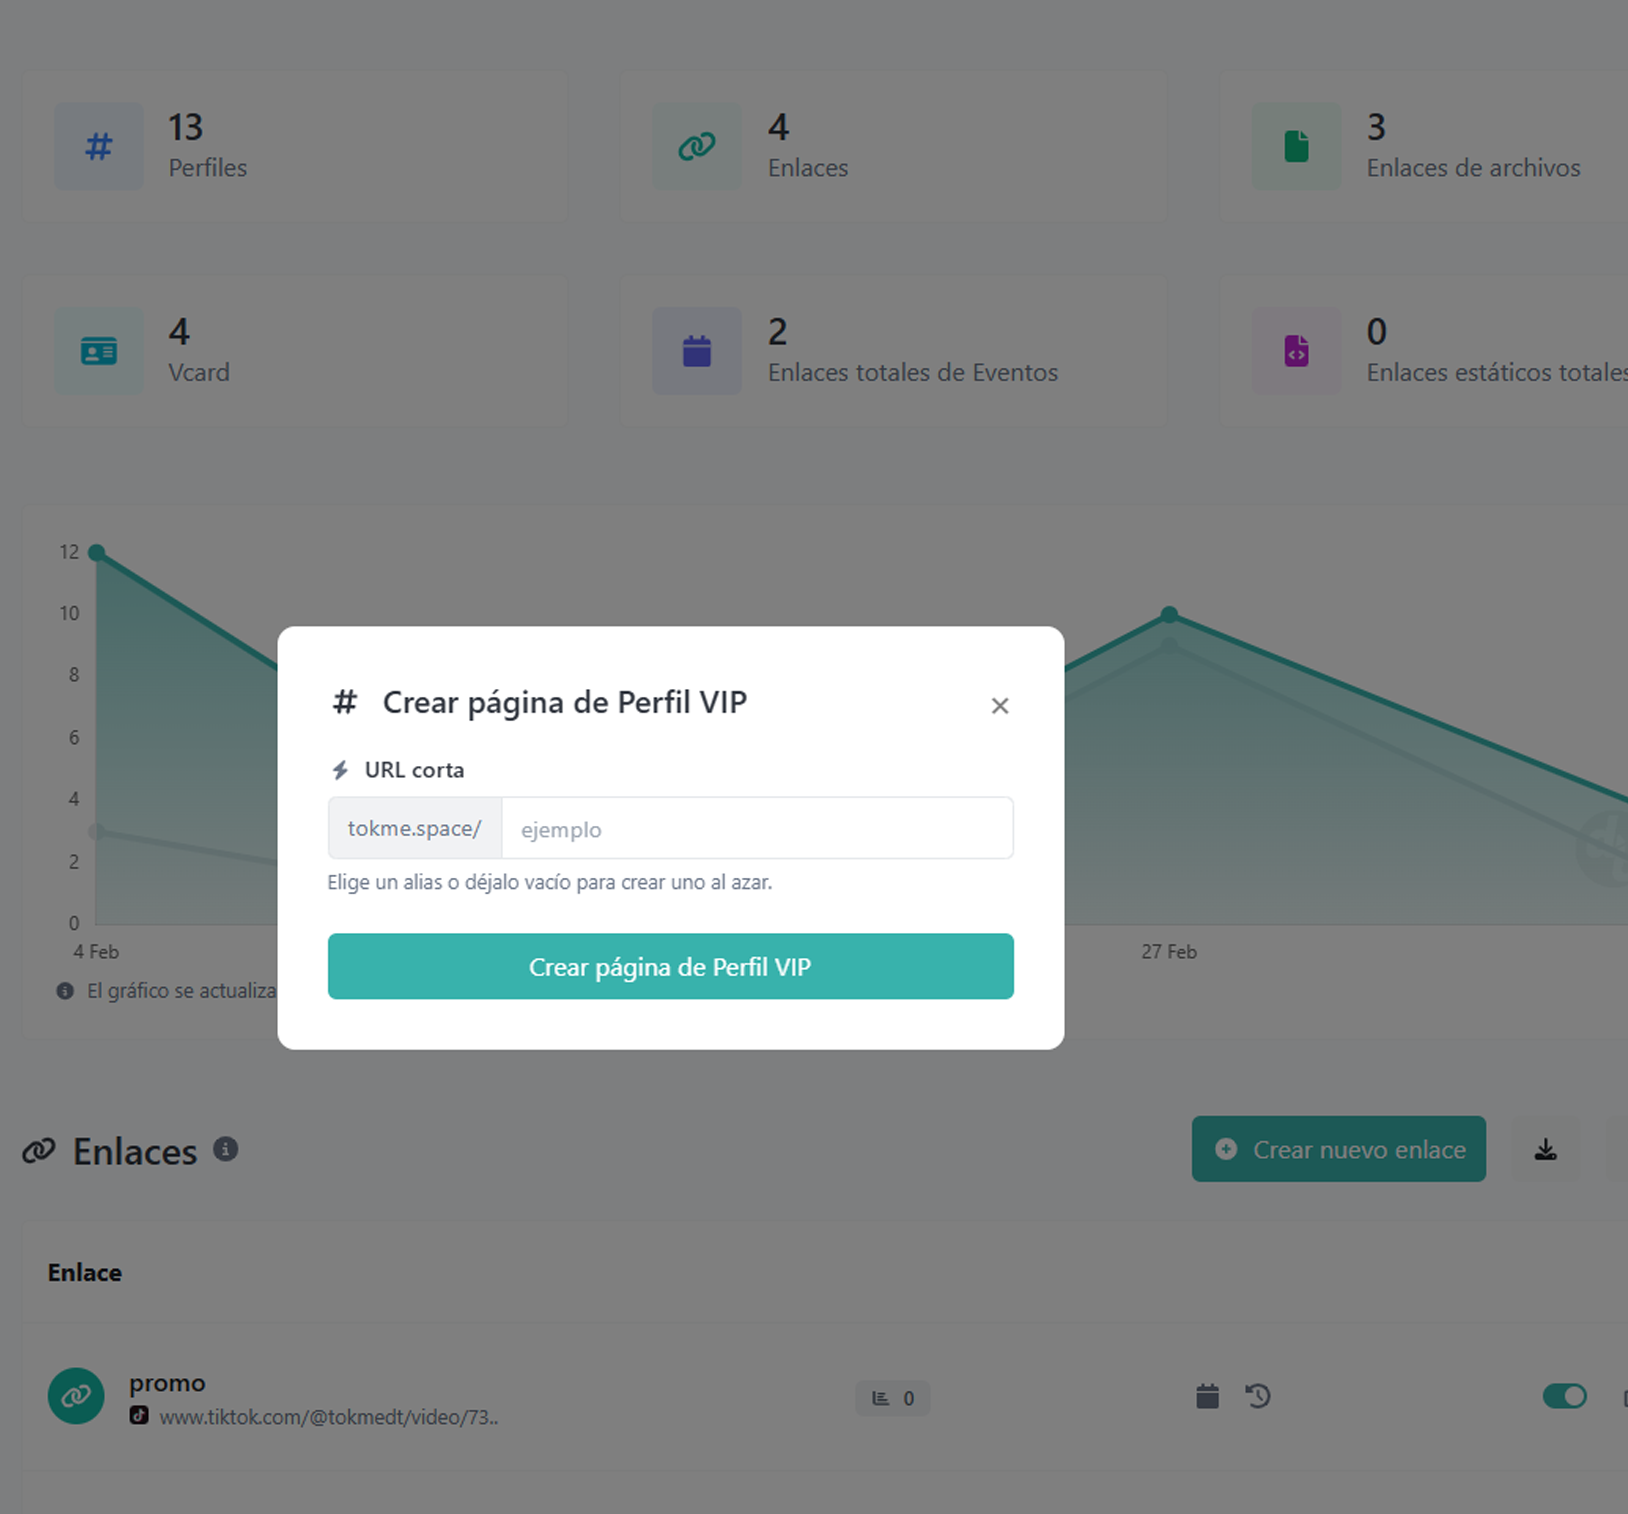Click the Crear nuevo enlace button
1628x1514 pixels.
tap(1338, 1149)
